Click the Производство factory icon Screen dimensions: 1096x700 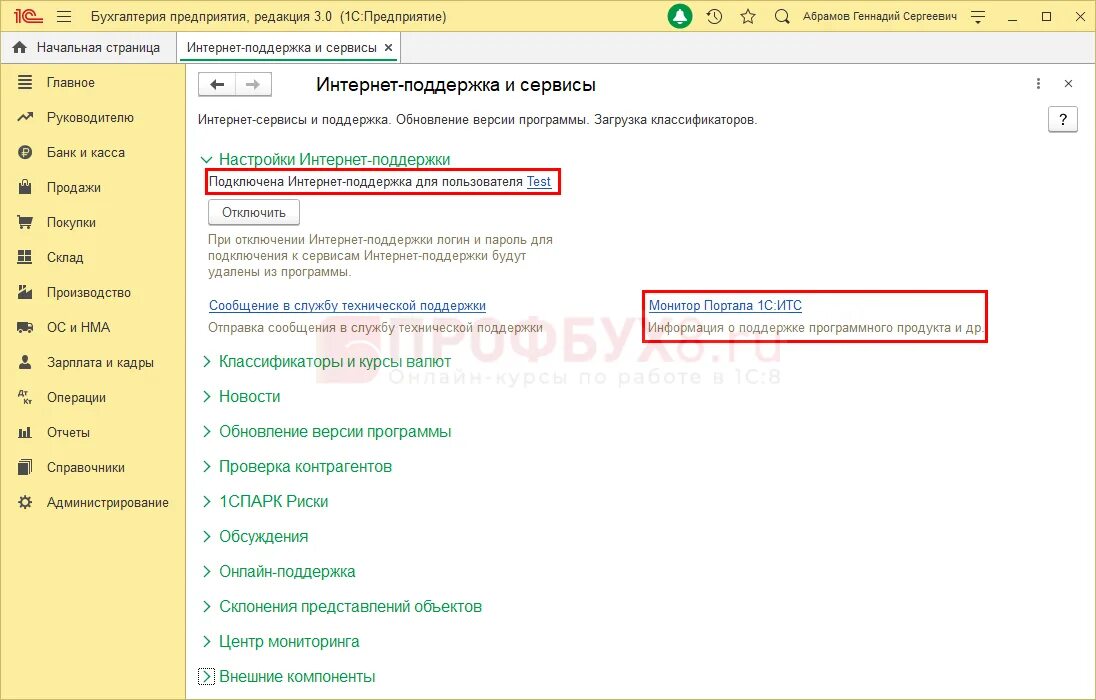point(25,292)
